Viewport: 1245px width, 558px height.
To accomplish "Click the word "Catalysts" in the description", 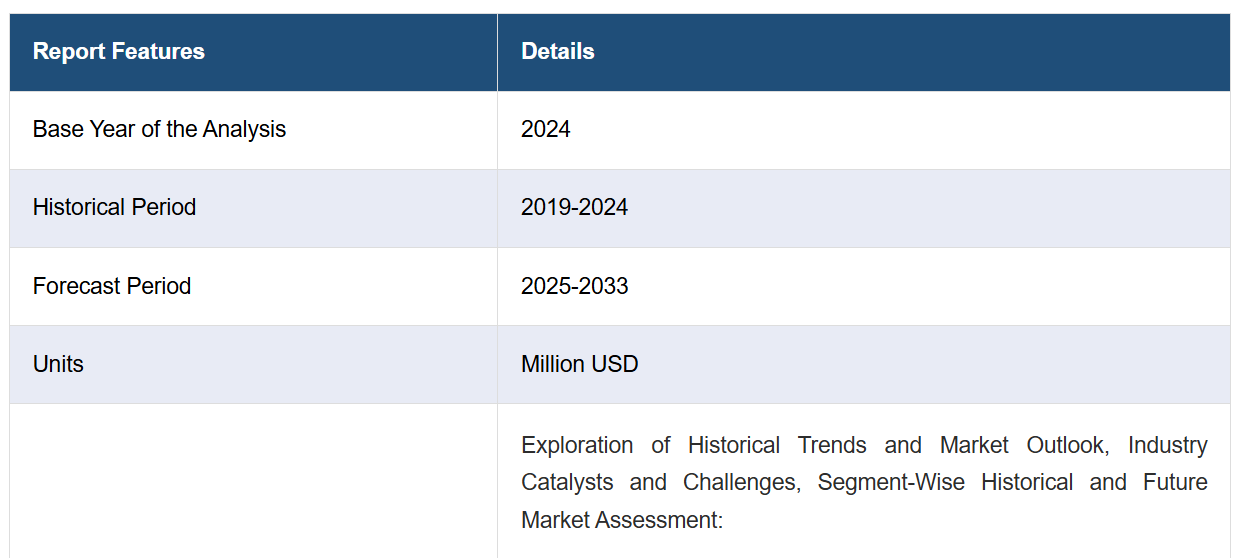I will 567,483.
